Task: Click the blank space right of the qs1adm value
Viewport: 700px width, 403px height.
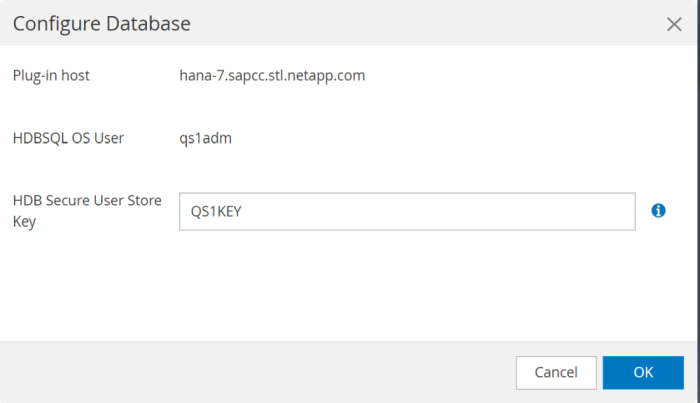Action: [450, 138]
